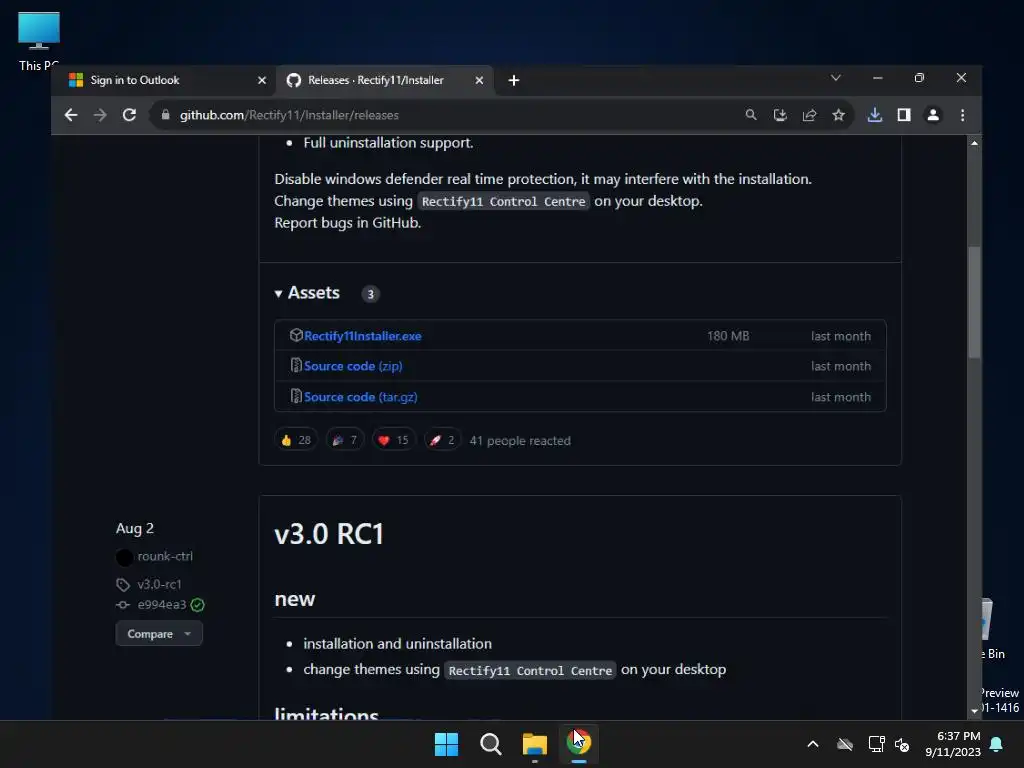Go back using browser back arrow
Screen dimensions: 1024x768
point(71,115)
